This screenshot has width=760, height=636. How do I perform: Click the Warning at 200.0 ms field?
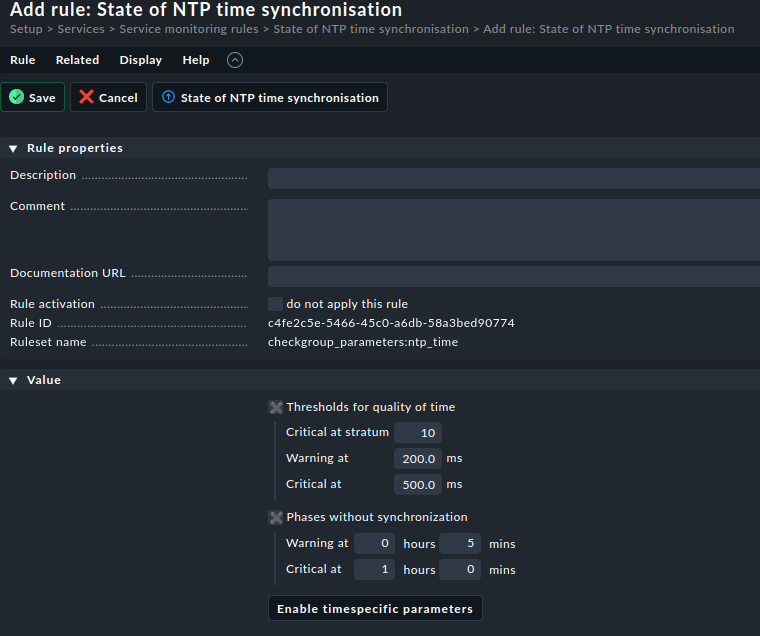click(x=418, y=459)
